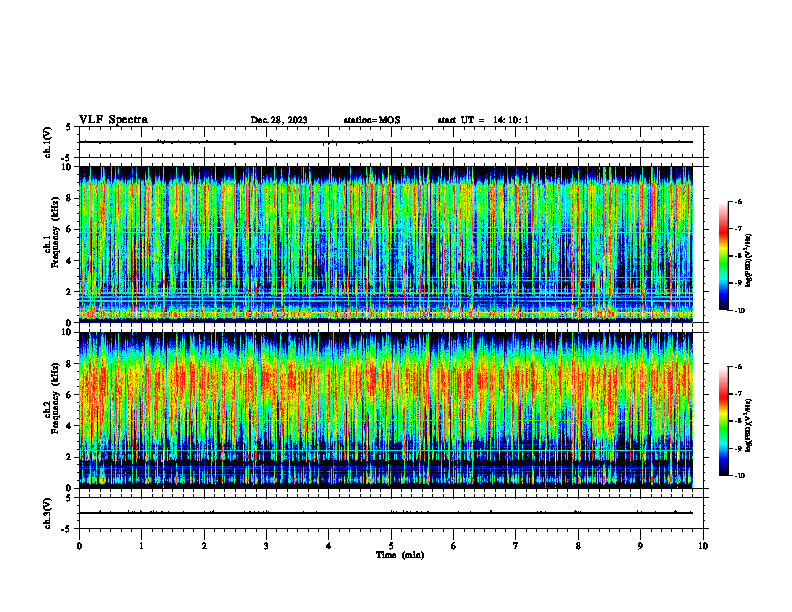Viewport: 792px width, 612px height.
Task: Click the "3" tick on the time axis
Action: [x=266, y=546]
